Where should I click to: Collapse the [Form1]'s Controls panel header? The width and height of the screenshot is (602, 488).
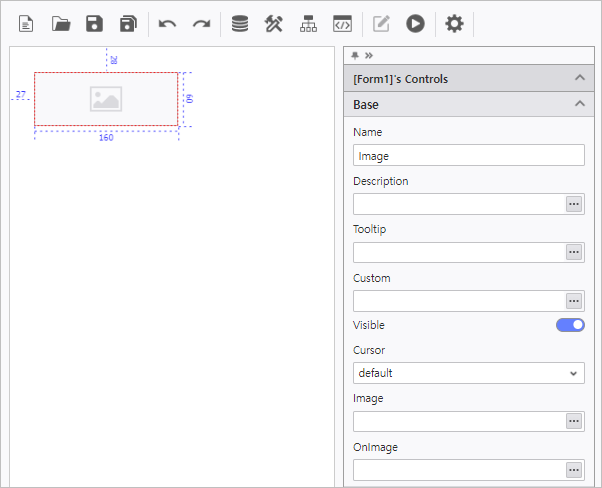point(579,78)
